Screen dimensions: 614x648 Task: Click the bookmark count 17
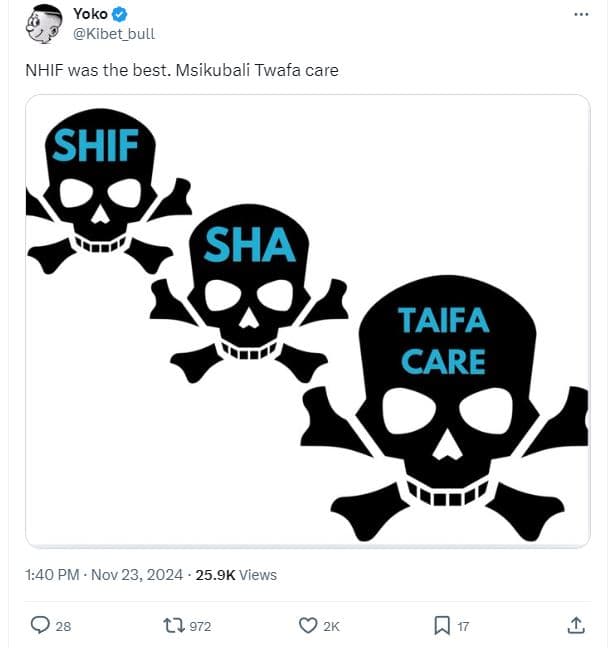click(x=463, y=626)
